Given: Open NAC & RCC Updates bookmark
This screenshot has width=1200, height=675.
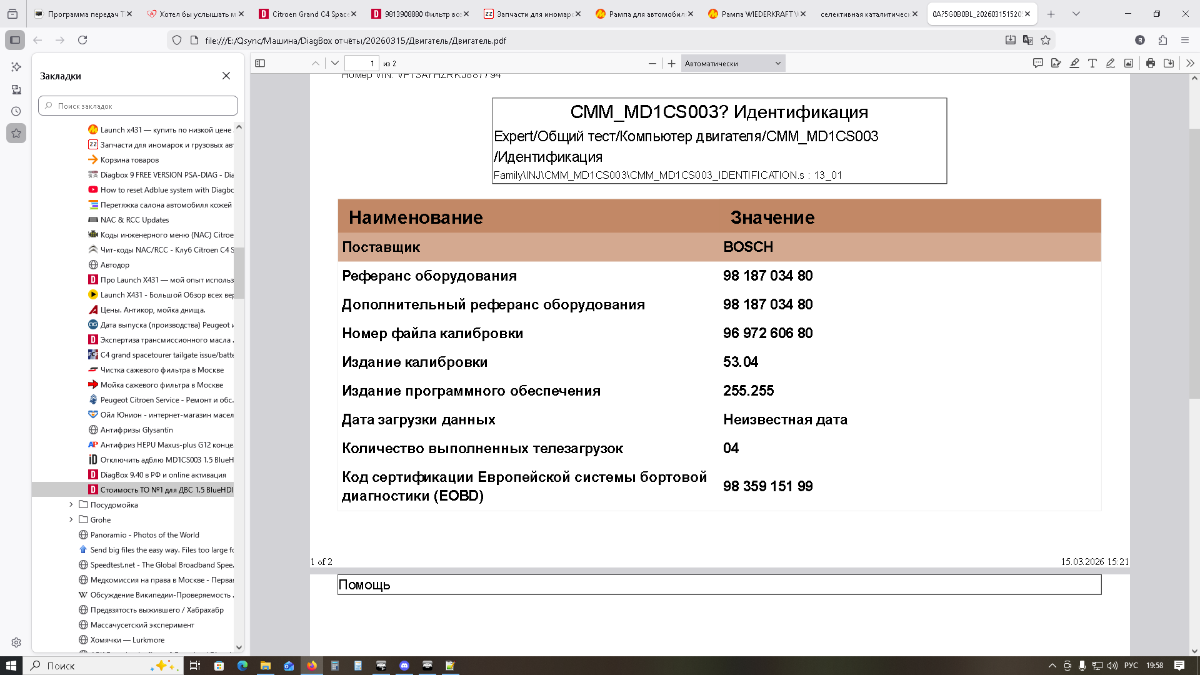Looking at the screenshot, I should click(135, 220).
